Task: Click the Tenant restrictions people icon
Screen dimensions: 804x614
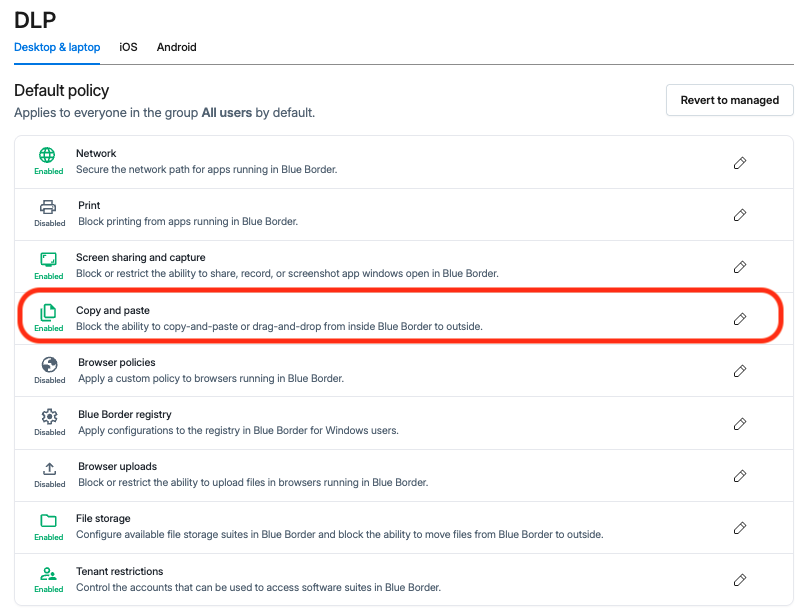Action: pyautogui.click(x=49, y=573)
